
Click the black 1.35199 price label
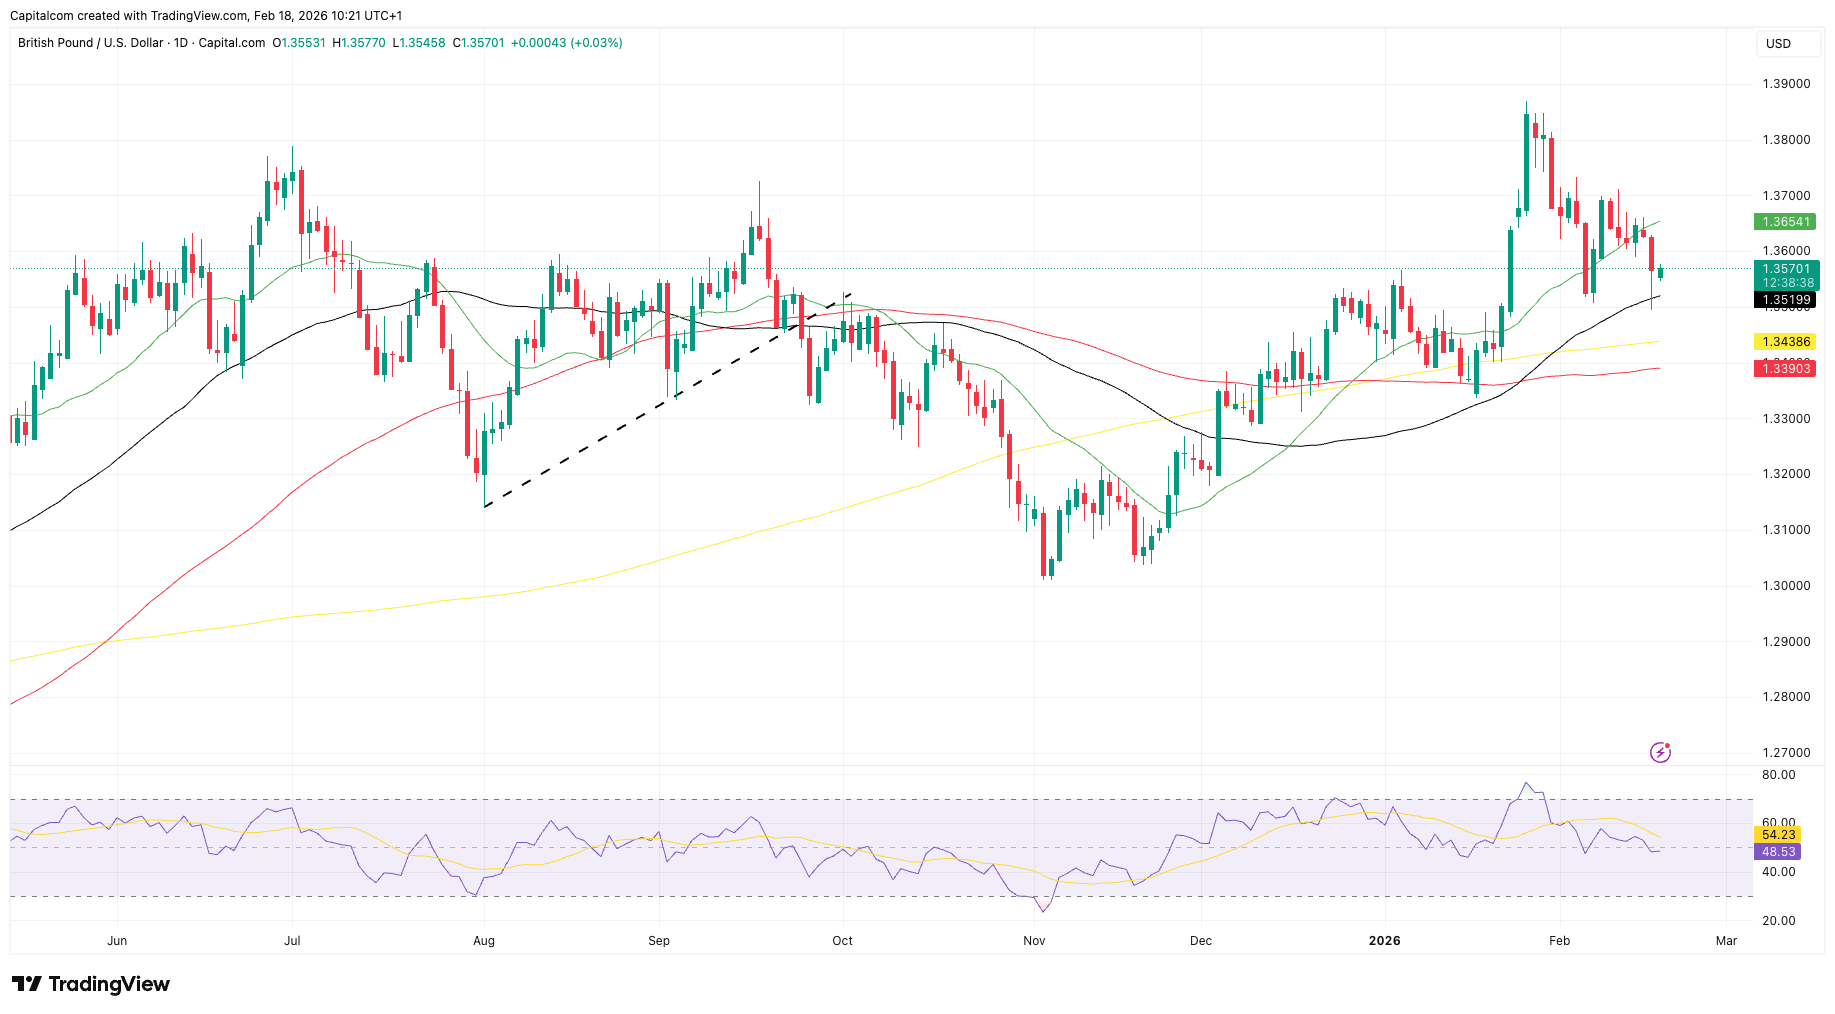pos(1785,300)
